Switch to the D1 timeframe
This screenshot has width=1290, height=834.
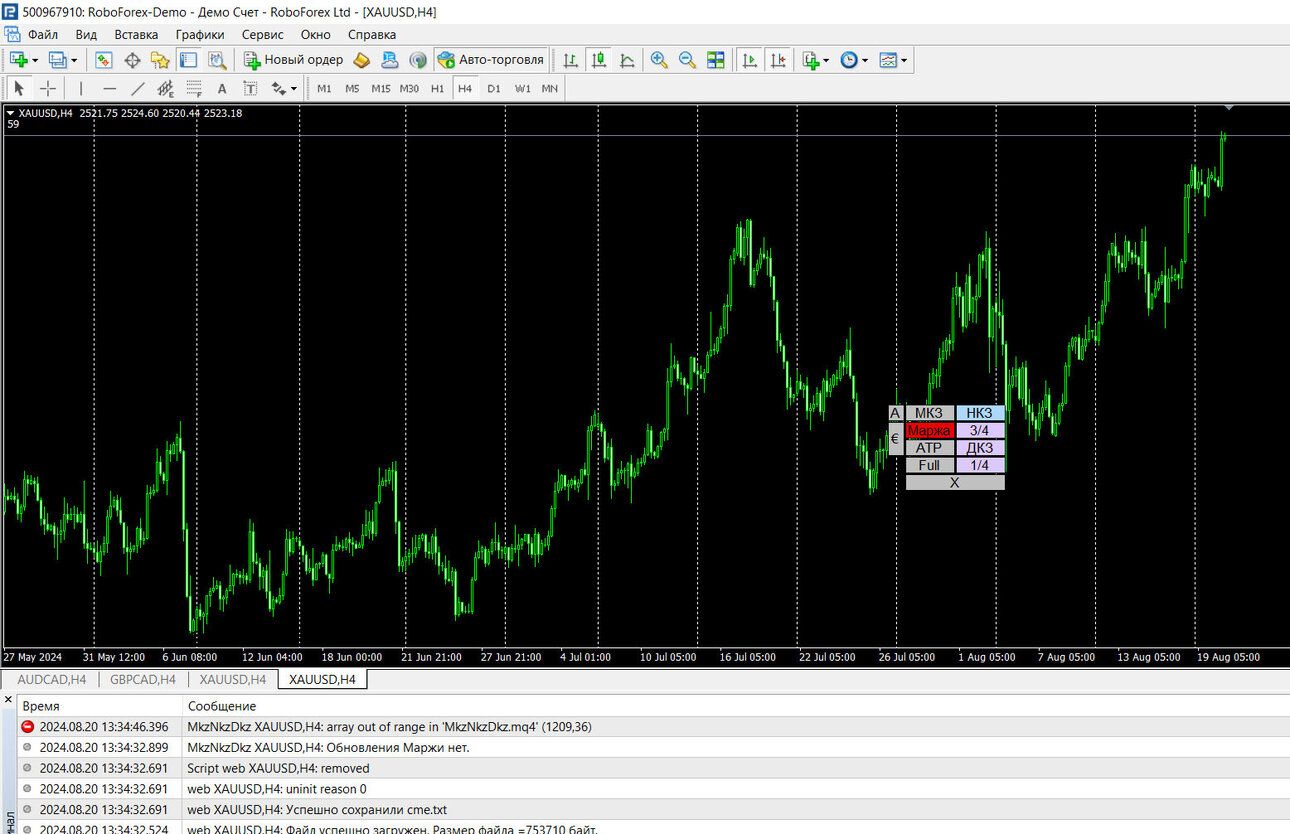(494, 88)
